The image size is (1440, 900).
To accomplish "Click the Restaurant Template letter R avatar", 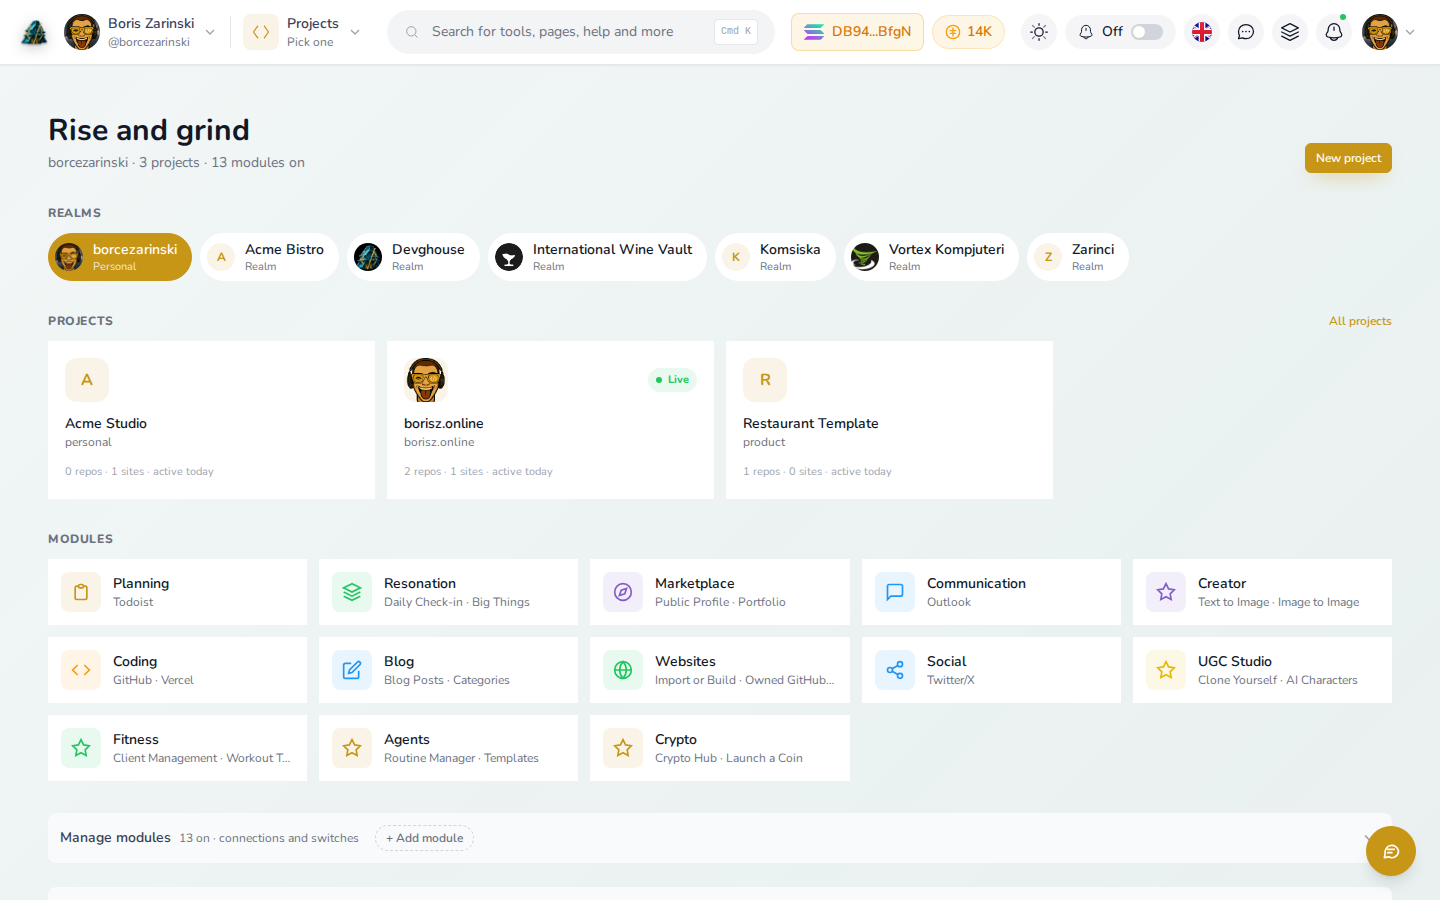I will tap(765, 380).
